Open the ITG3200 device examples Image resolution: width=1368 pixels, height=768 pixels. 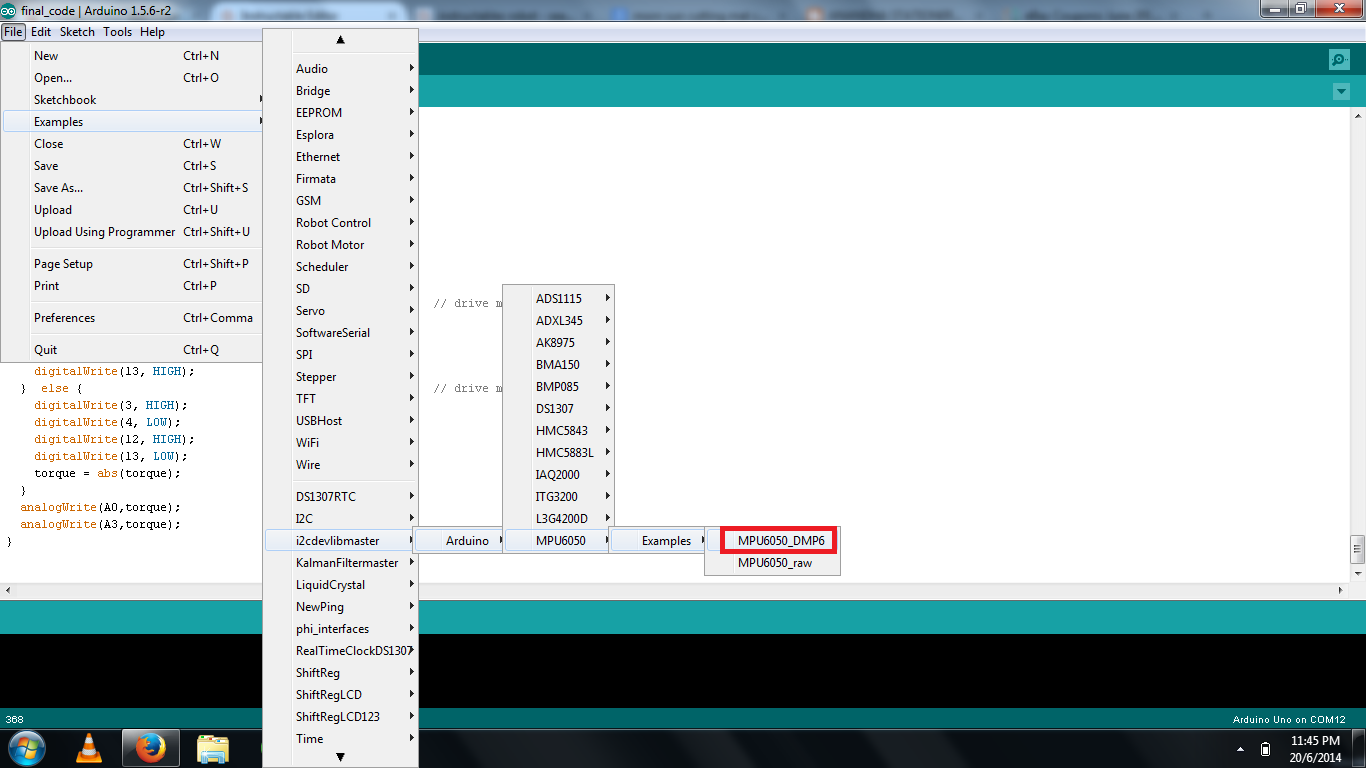559,497
